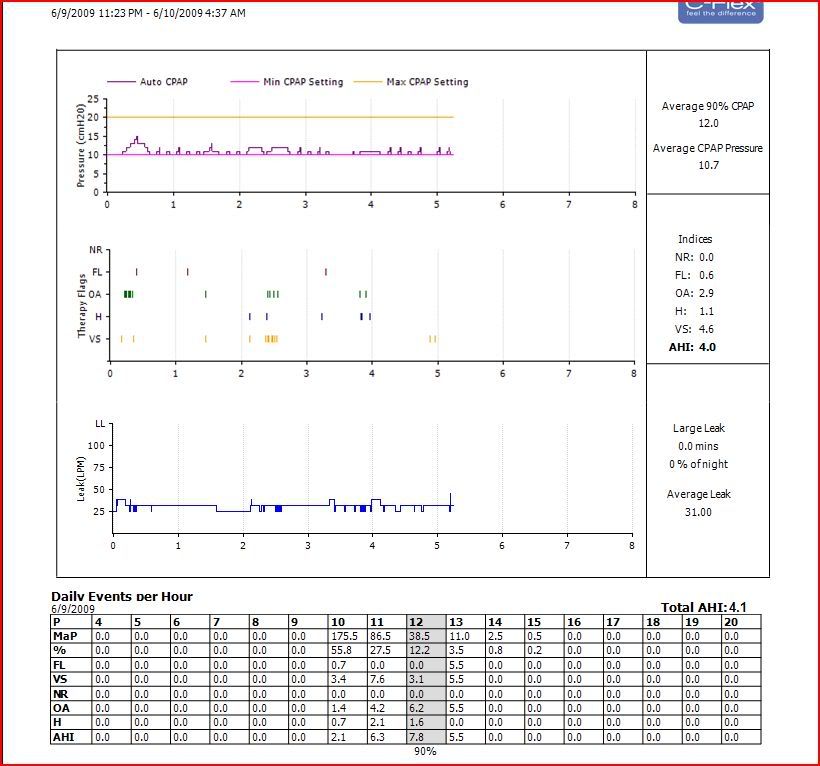
Task: Click the Large Leak label
Action: 699,428
